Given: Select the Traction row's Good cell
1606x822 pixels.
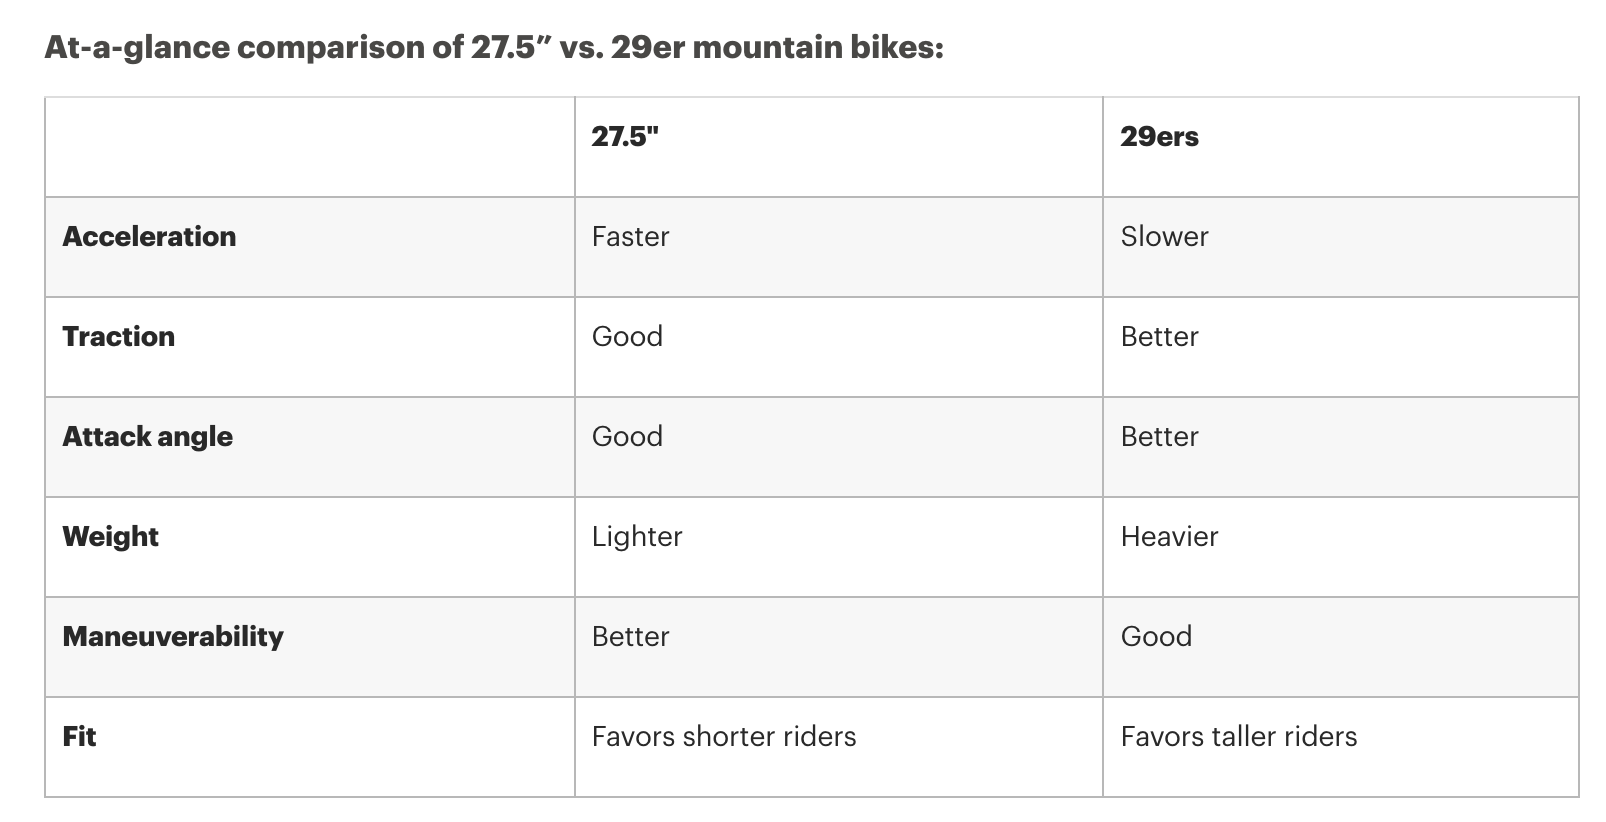Looking at the screenshot, I should [x=627, y=337].
